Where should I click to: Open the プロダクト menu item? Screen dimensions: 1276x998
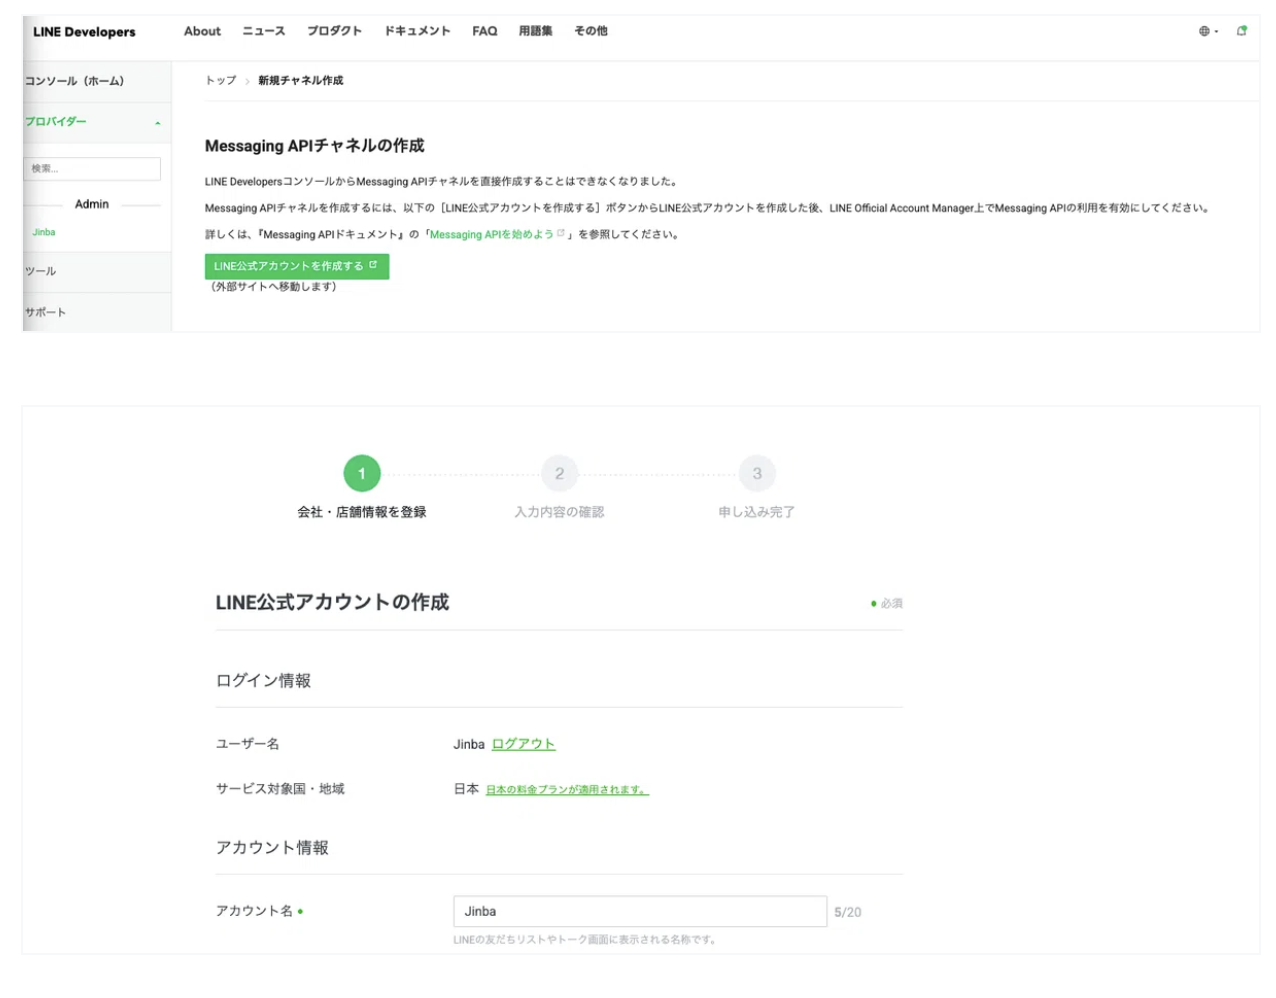335,31
